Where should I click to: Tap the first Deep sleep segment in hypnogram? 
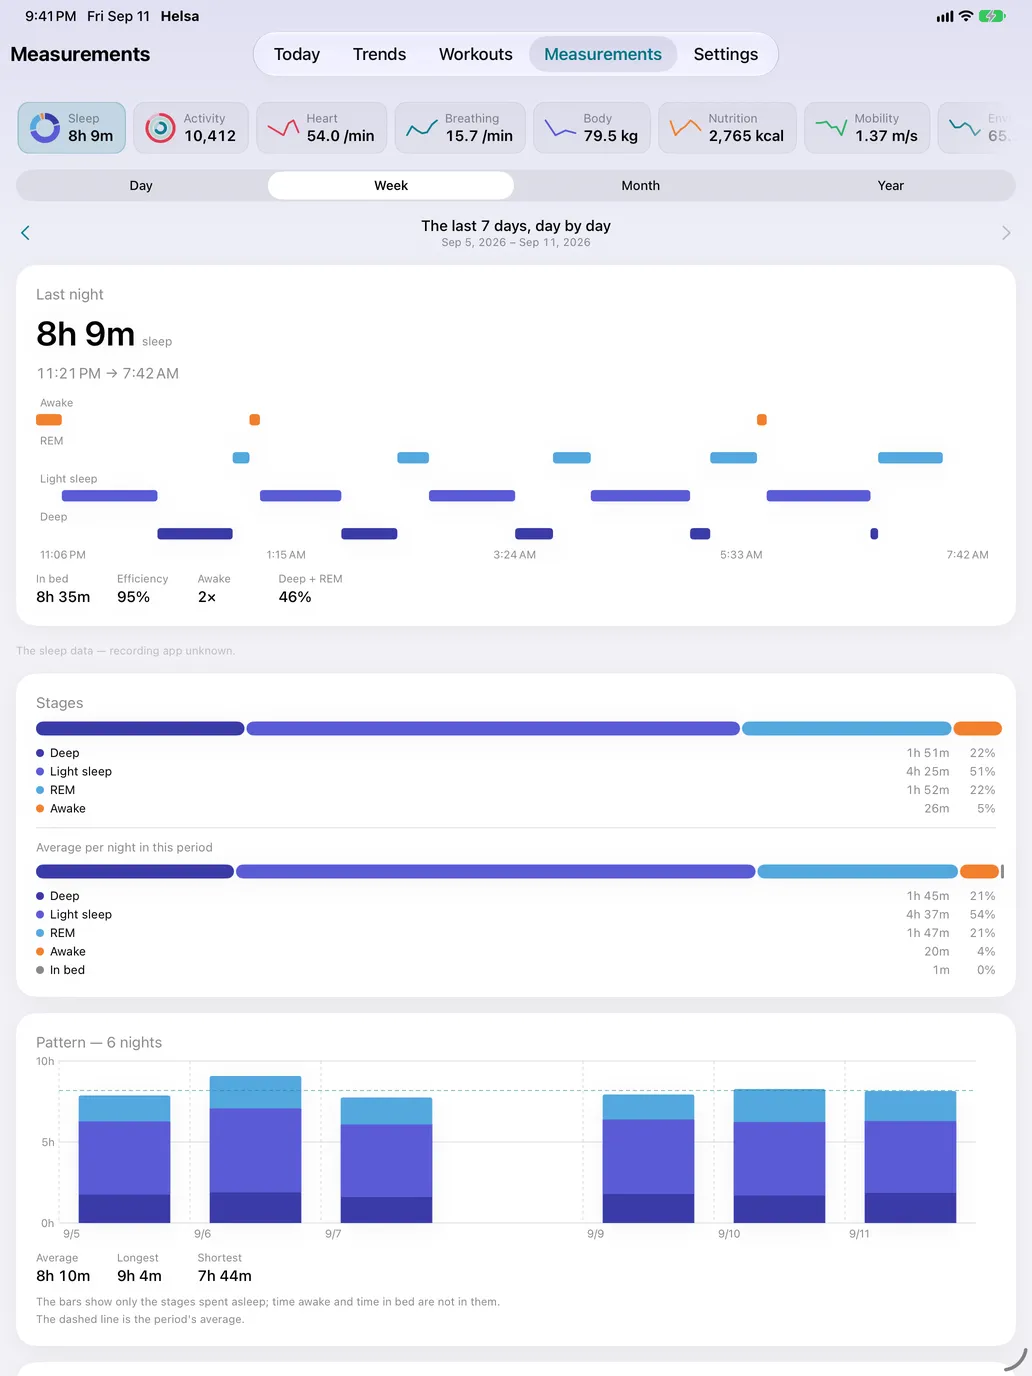(x=195, y=534)
